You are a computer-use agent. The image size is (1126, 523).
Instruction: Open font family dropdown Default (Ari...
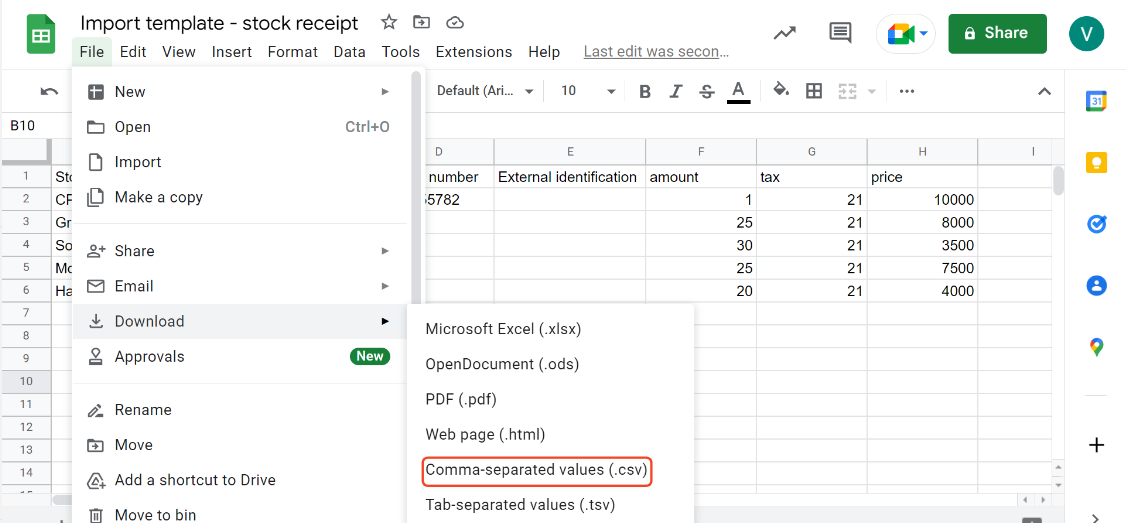485,91
